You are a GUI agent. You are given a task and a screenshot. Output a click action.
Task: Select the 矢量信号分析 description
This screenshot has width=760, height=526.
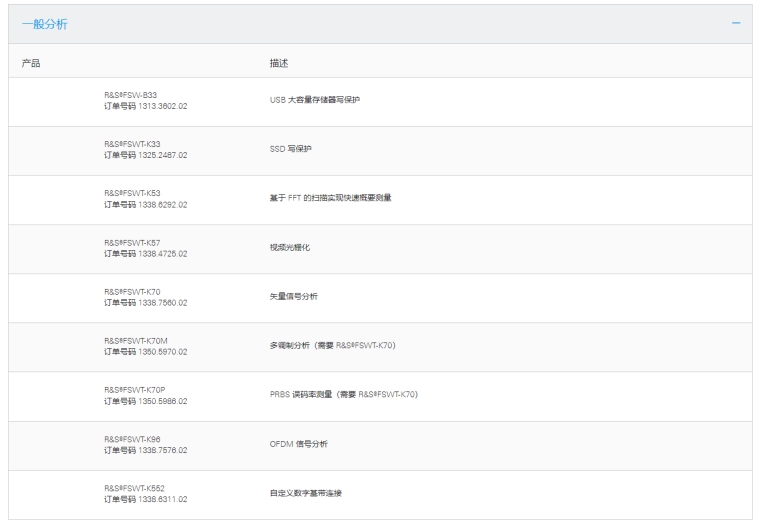tap(294, 296)
